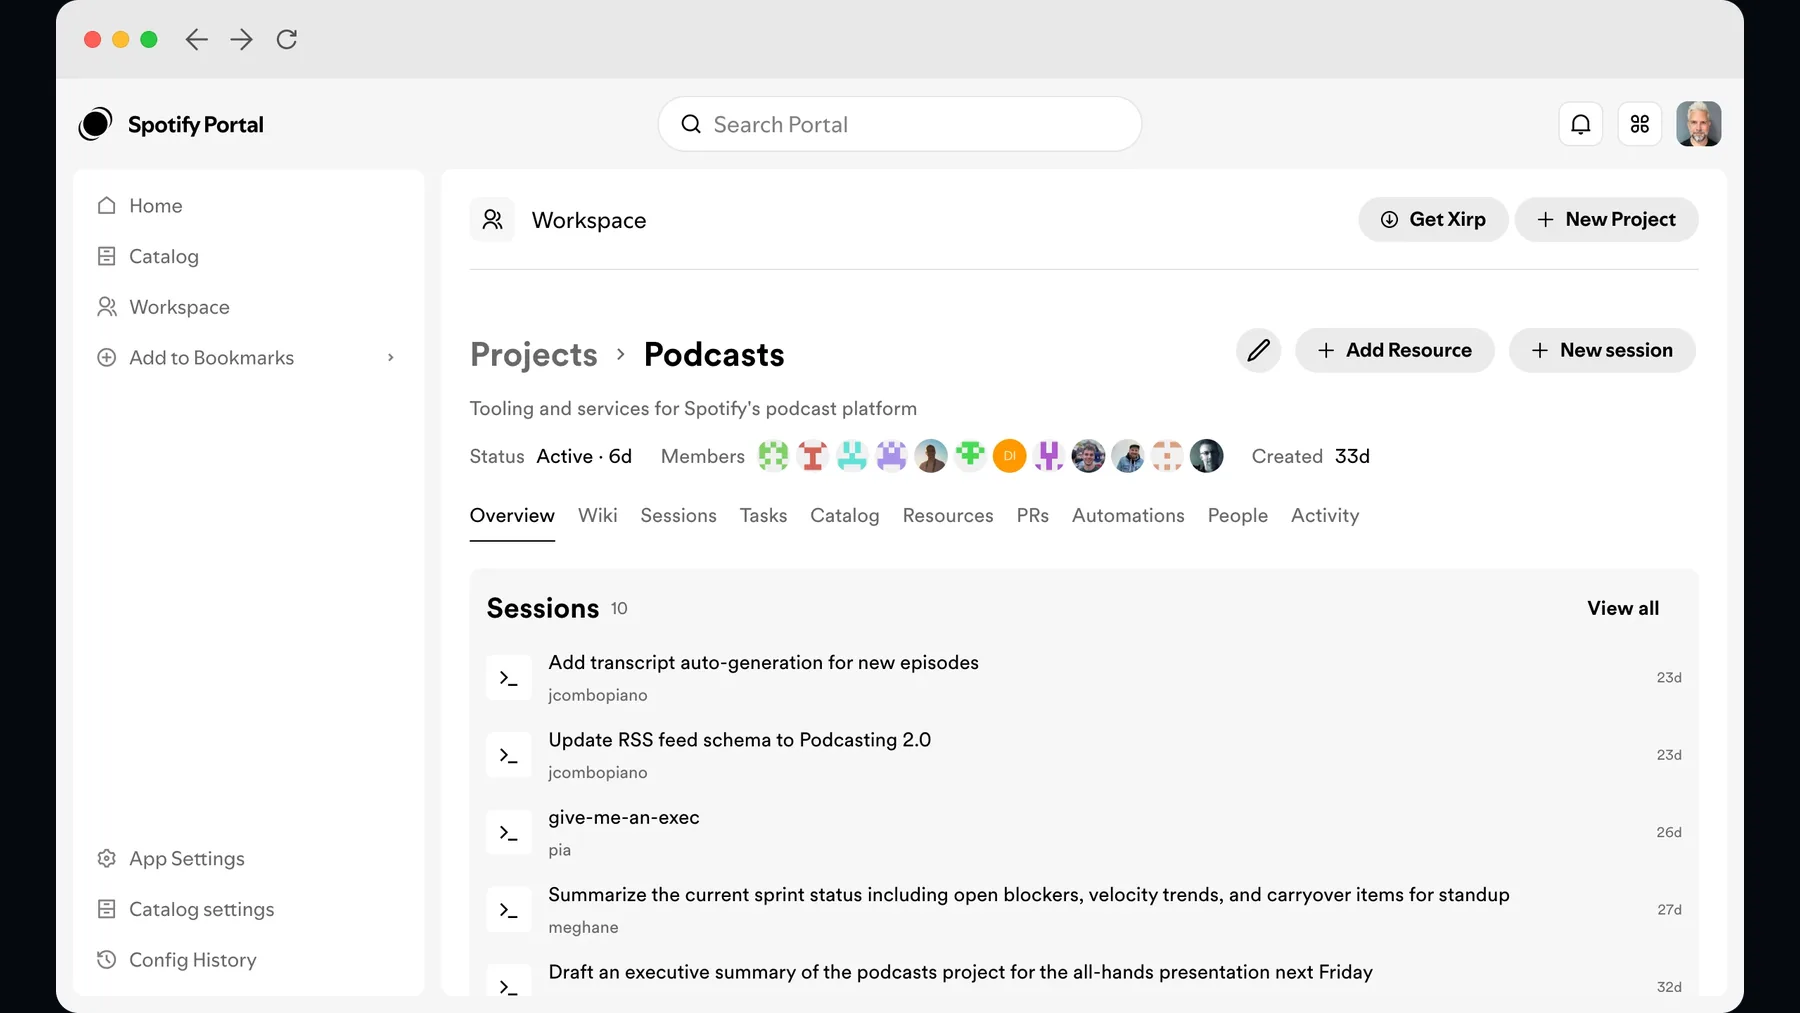The height and width of the screenshot is (1013, 1800).
Task: Click the '26d' timestamp on give-me-an-exec
Action: (1669, 833)
